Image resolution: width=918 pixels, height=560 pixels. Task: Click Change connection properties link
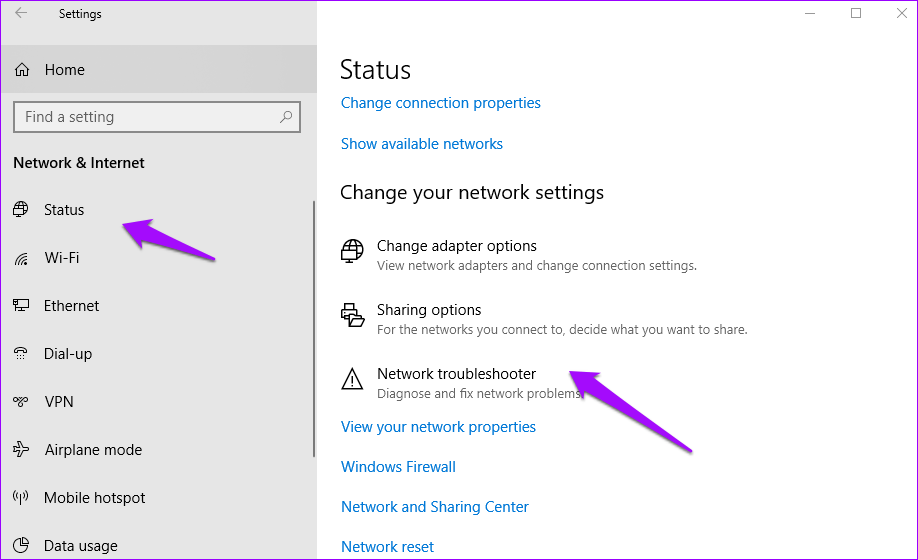(x=440, y=103)
